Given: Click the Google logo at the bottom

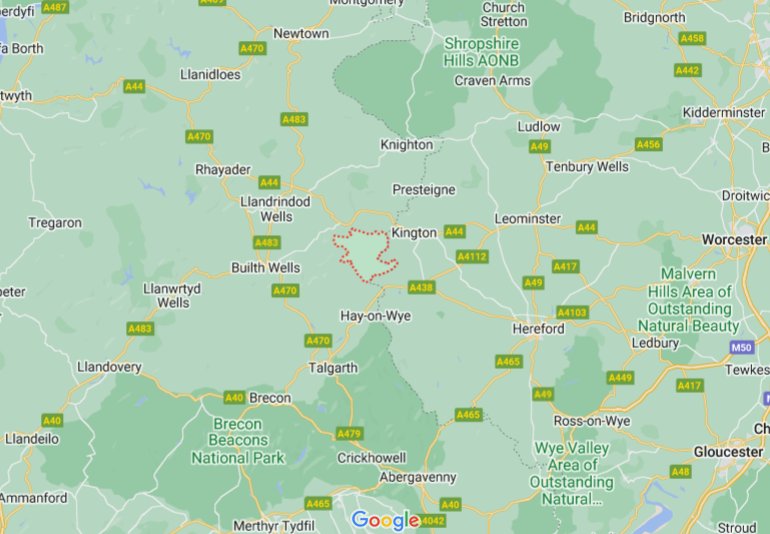Looking at the screenshot, I should [385, 520].
